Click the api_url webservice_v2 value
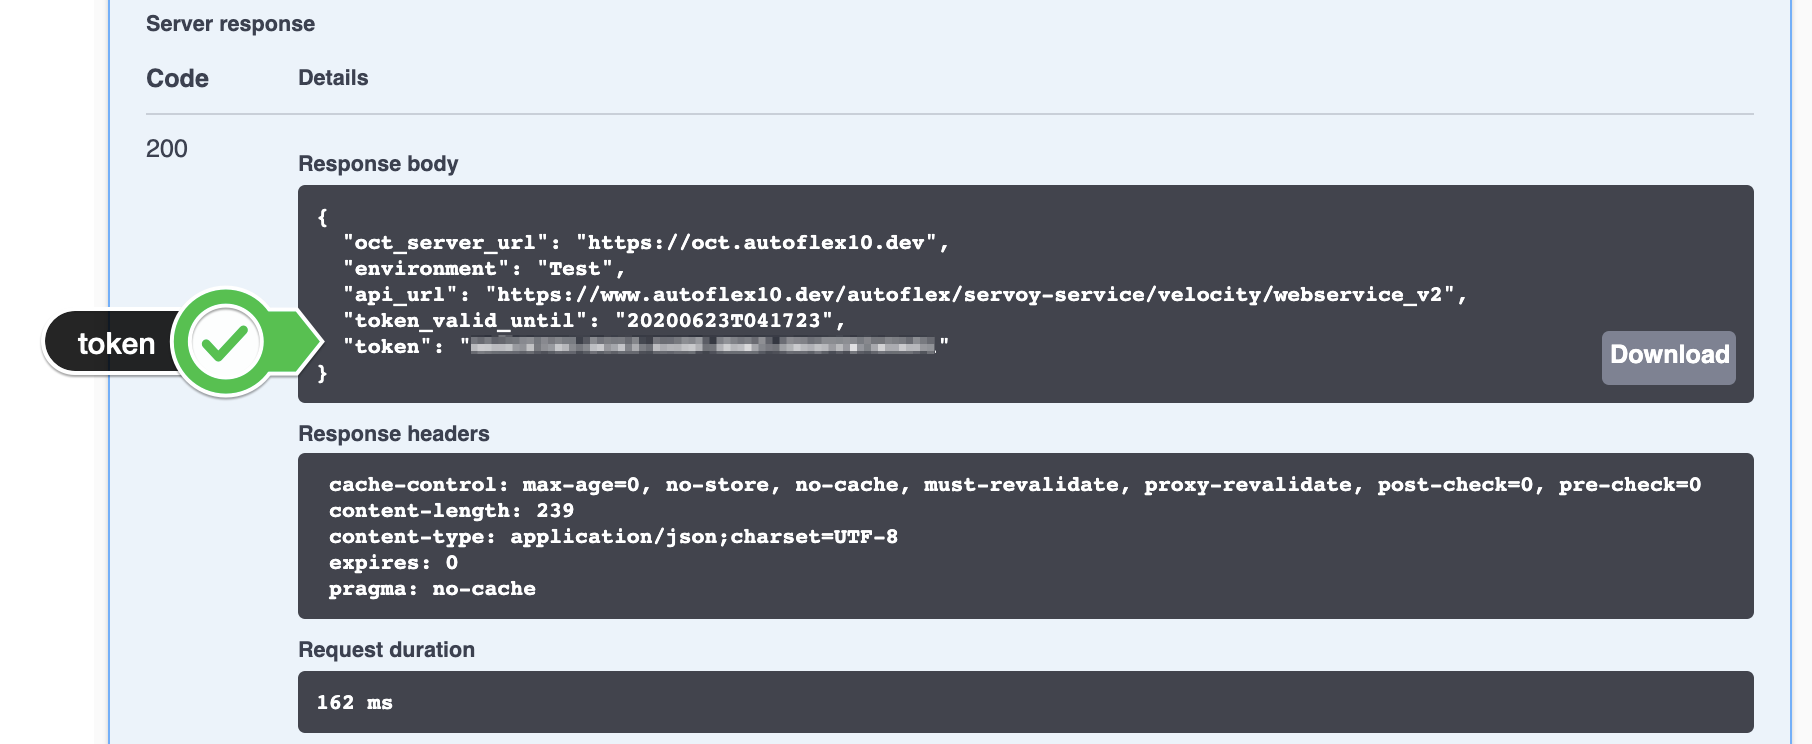Viewport: 1812px width, 744px height. [x=970, y=294]
